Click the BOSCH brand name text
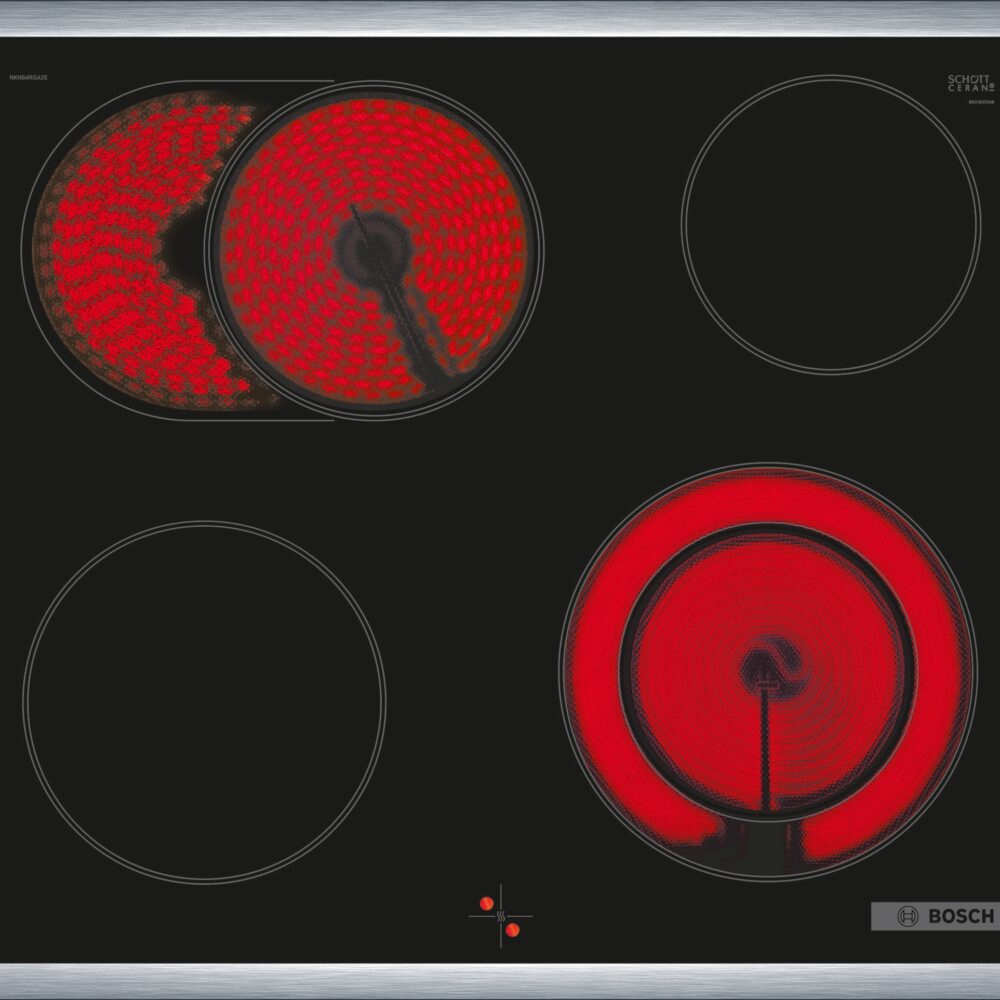 (961, 916)
